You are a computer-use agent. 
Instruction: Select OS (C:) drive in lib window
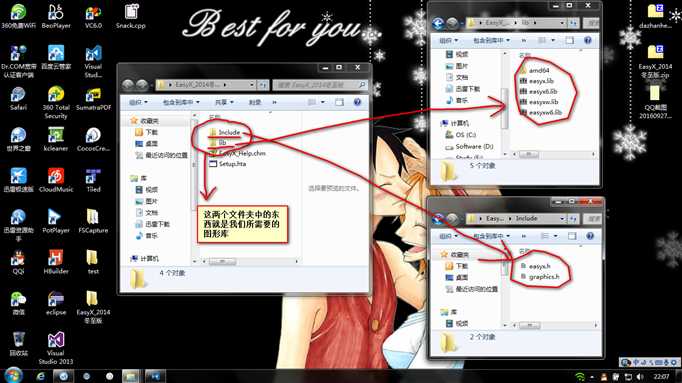click(x=460, y=135)
